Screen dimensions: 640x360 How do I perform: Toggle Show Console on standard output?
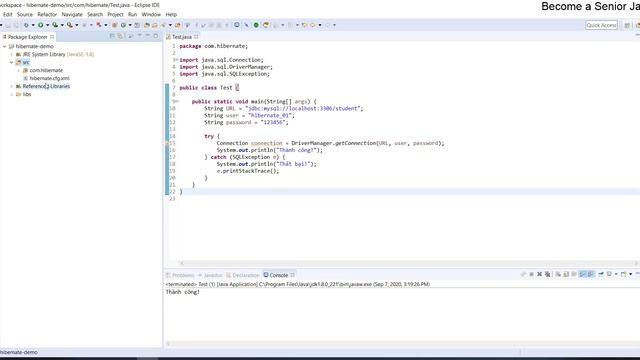tap(583, 274)
